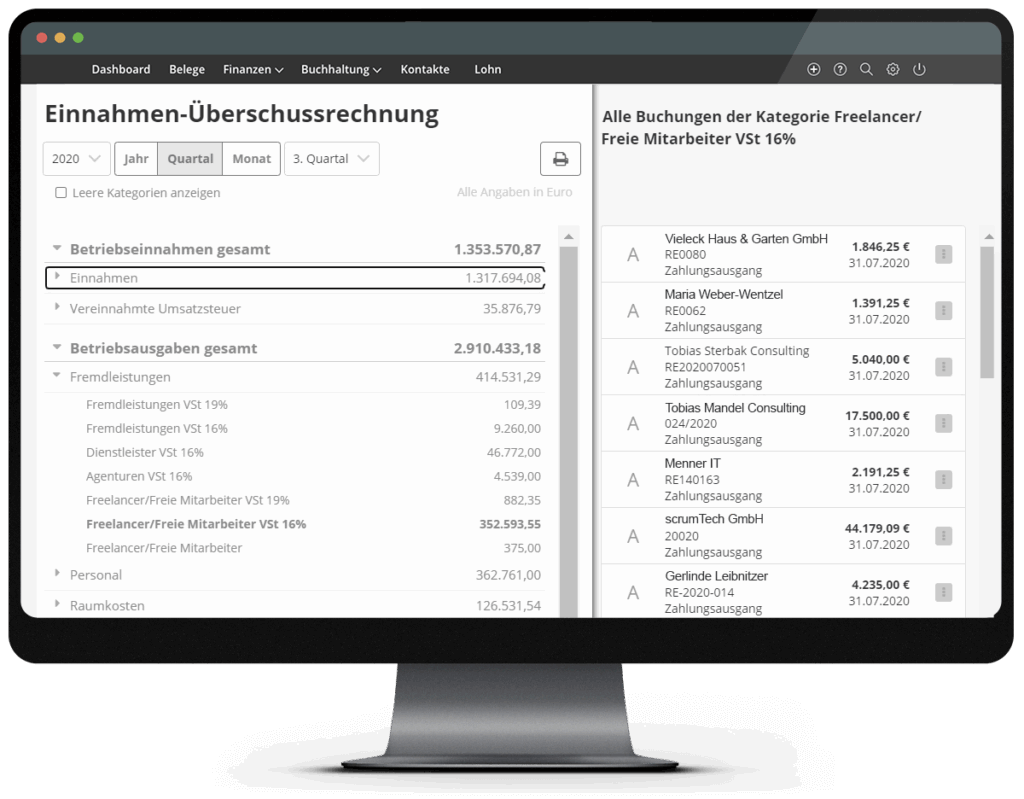Open the Finanzen menu
The image size is (1024, 799).
(253, 70)
